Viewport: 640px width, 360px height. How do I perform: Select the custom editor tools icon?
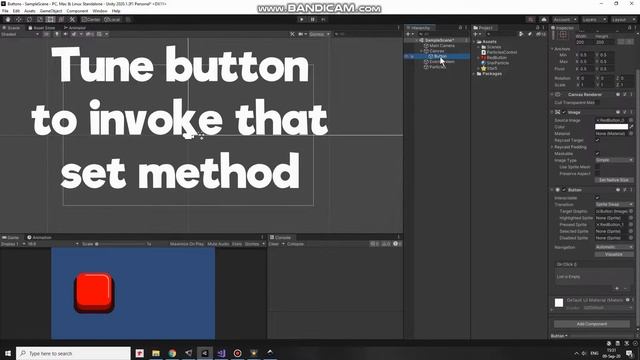tap(72, 20)
